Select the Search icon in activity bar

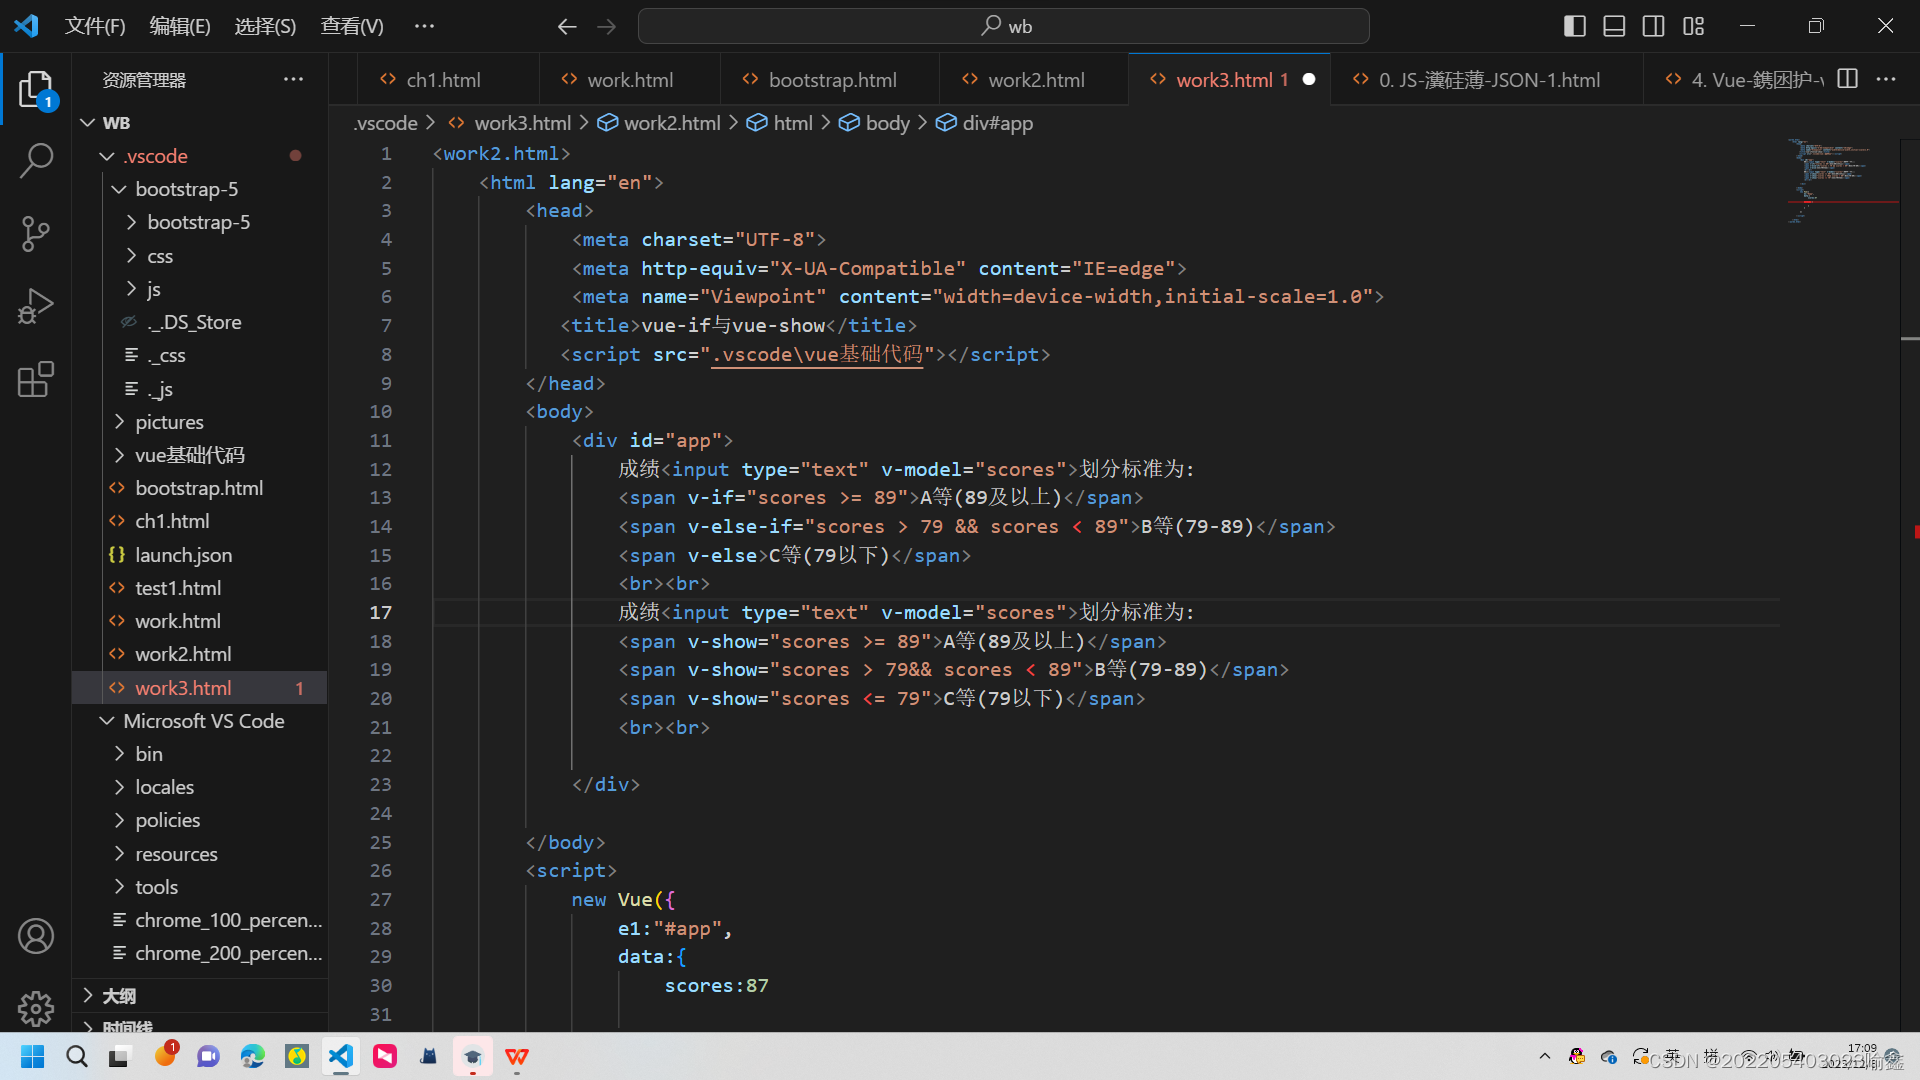(x=36, y=160)
